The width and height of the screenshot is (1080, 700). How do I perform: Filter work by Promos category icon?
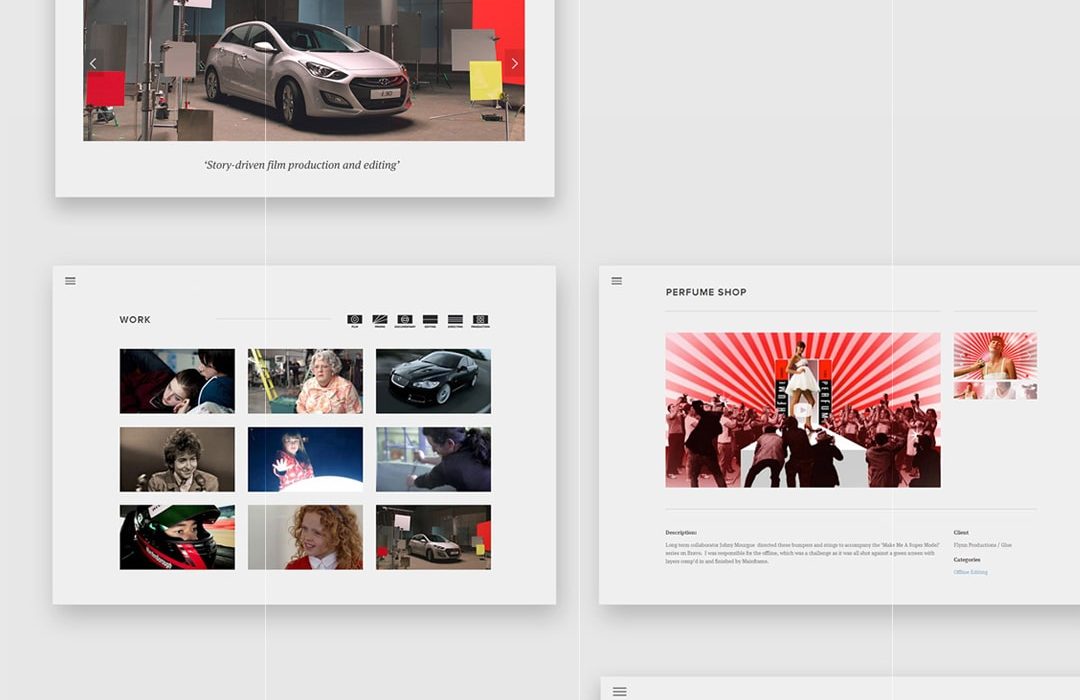380,320
